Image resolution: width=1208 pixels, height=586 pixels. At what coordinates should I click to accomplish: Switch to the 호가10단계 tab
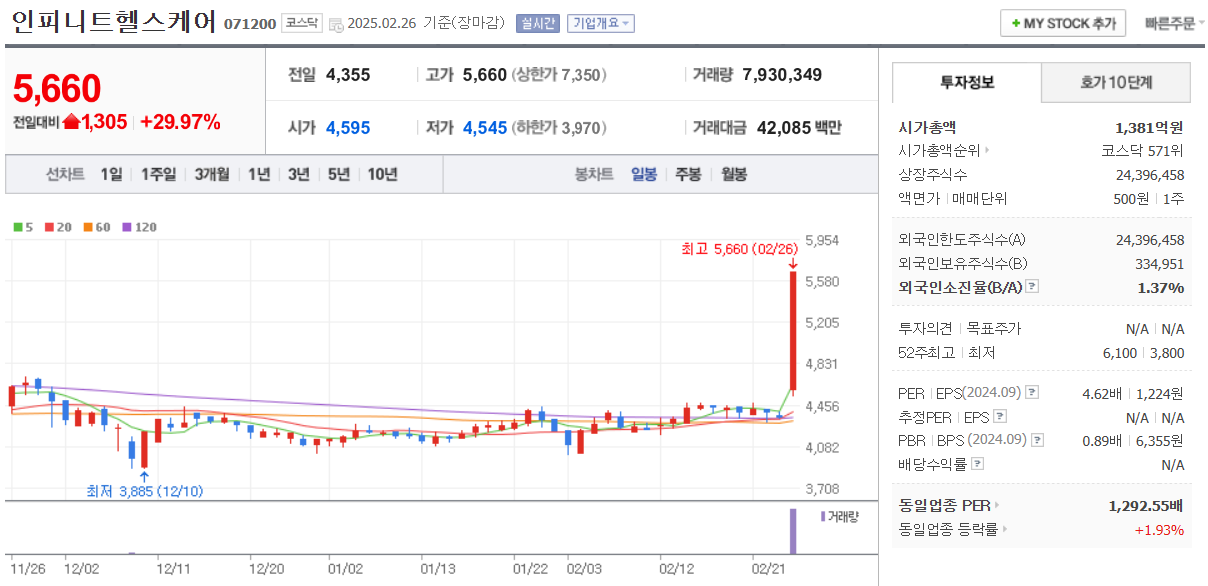[1116, 83]
